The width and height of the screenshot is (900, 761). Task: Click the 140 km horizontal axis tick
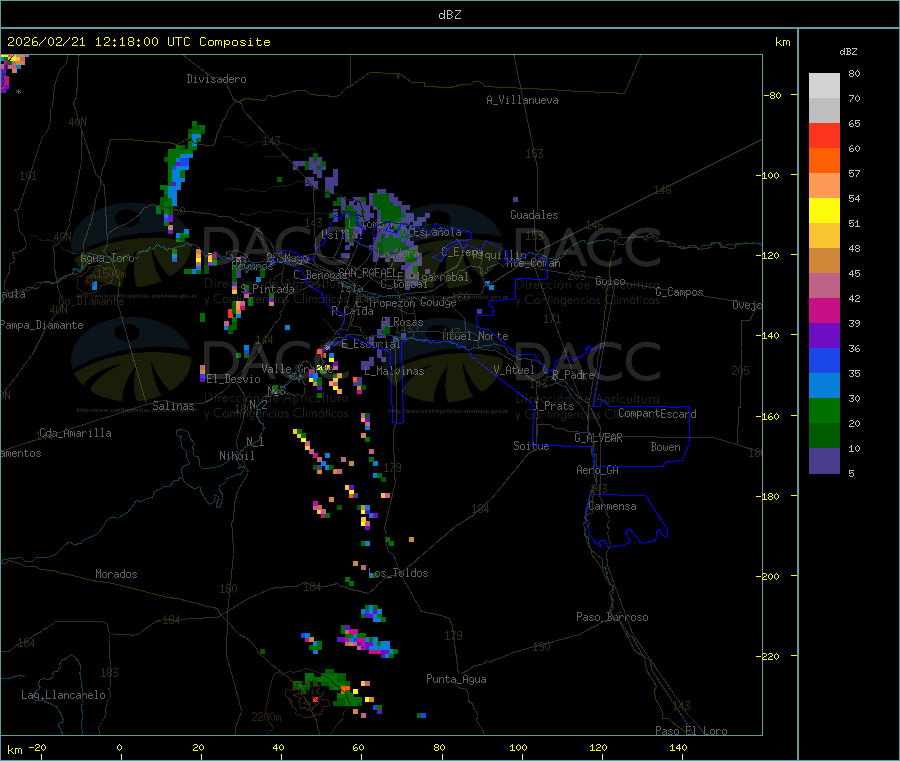pos(678,747)
